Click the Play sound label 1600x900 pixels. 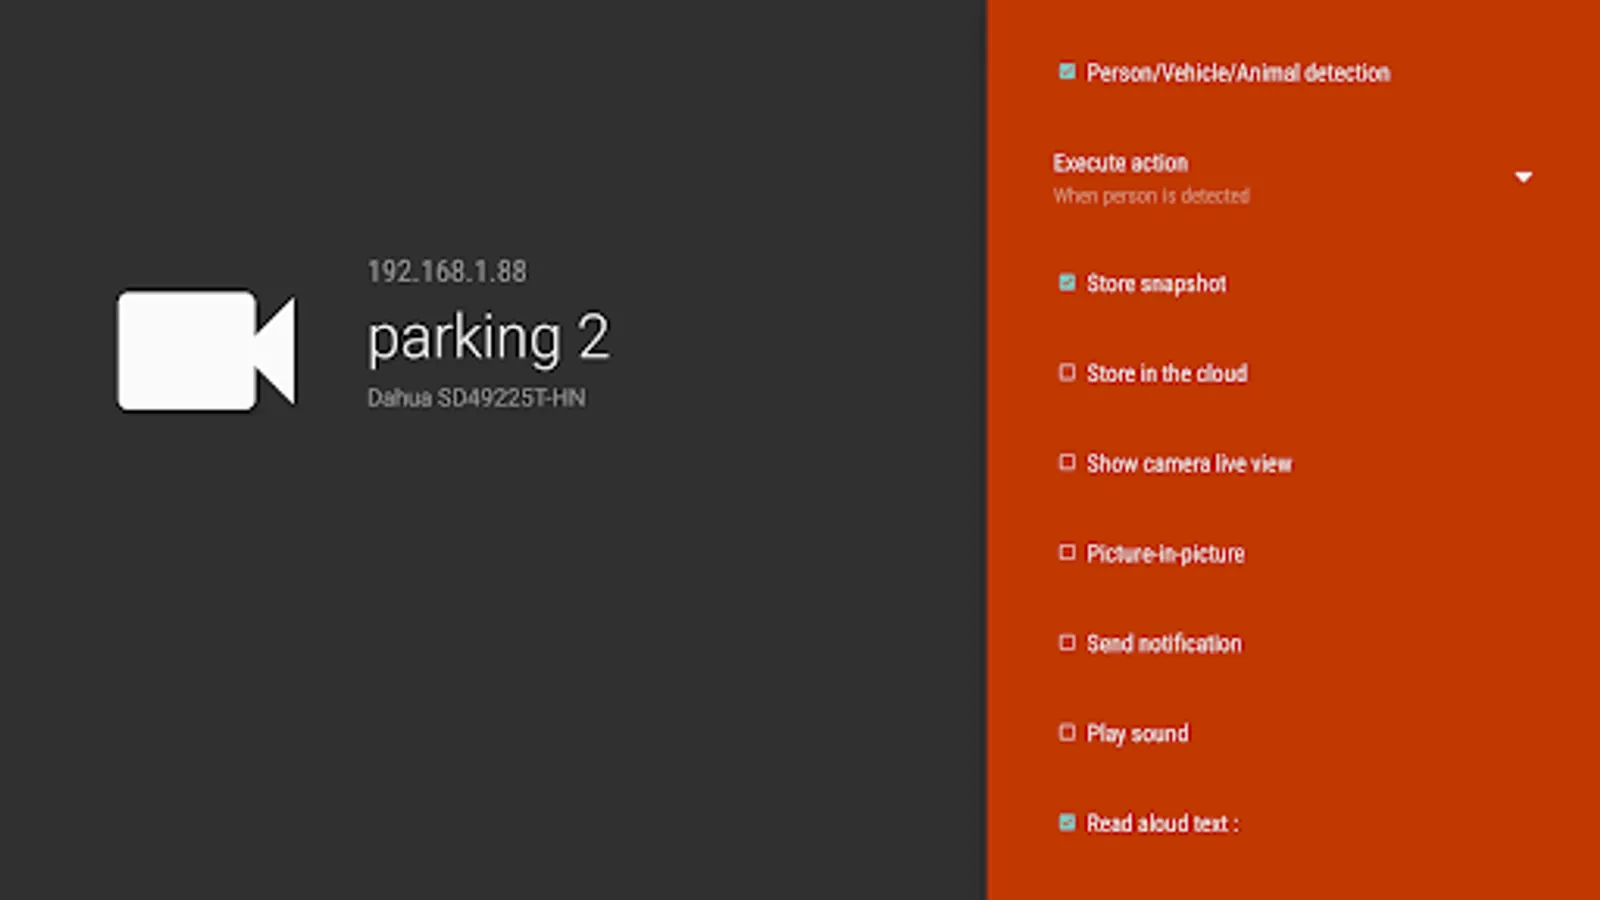click(x=1137, y=732)
